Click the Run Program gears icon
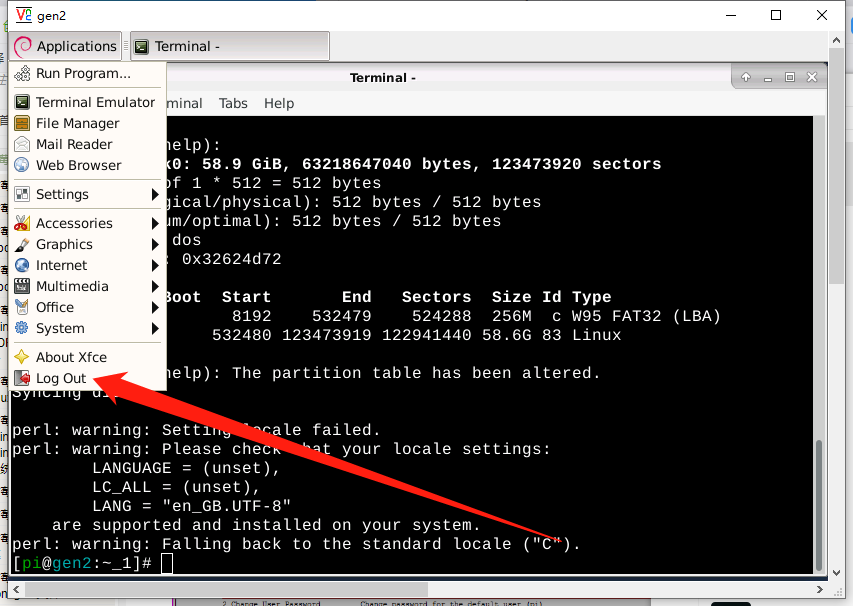 click(x=22, y=73)
